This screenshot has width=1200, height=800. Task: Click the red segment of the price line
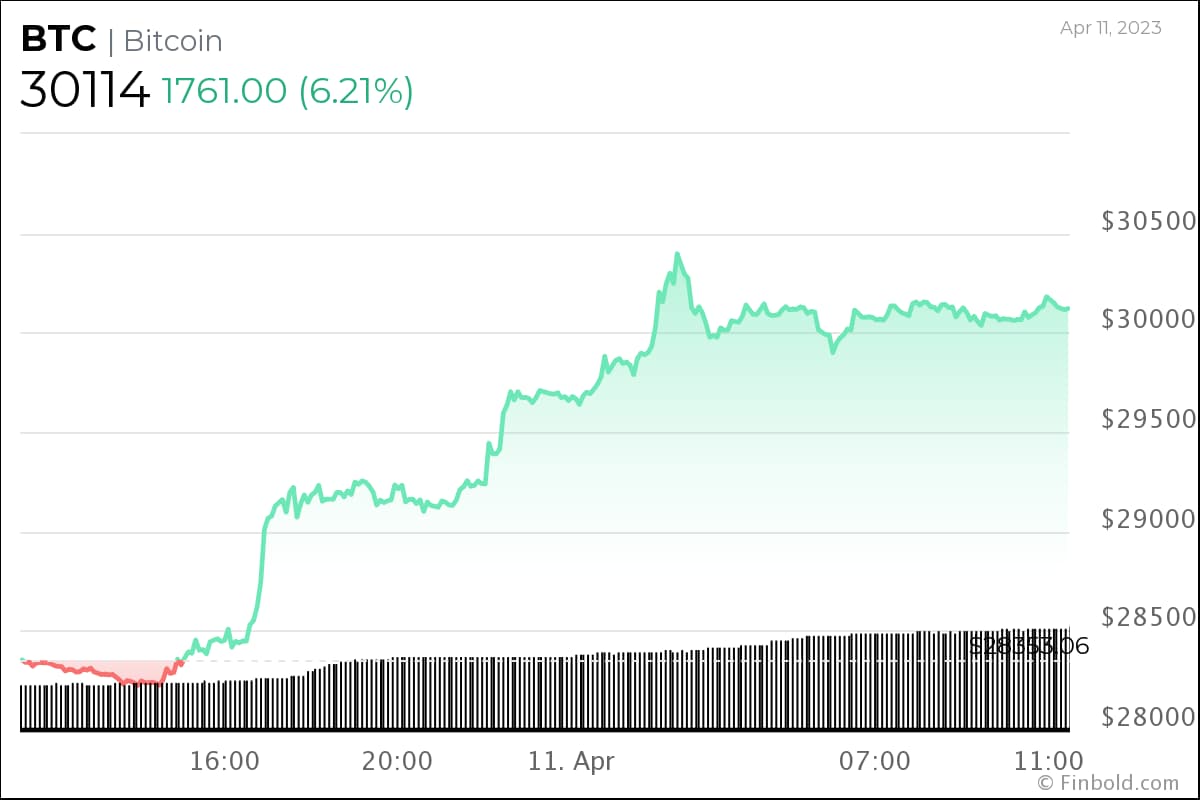pos(100,672)
